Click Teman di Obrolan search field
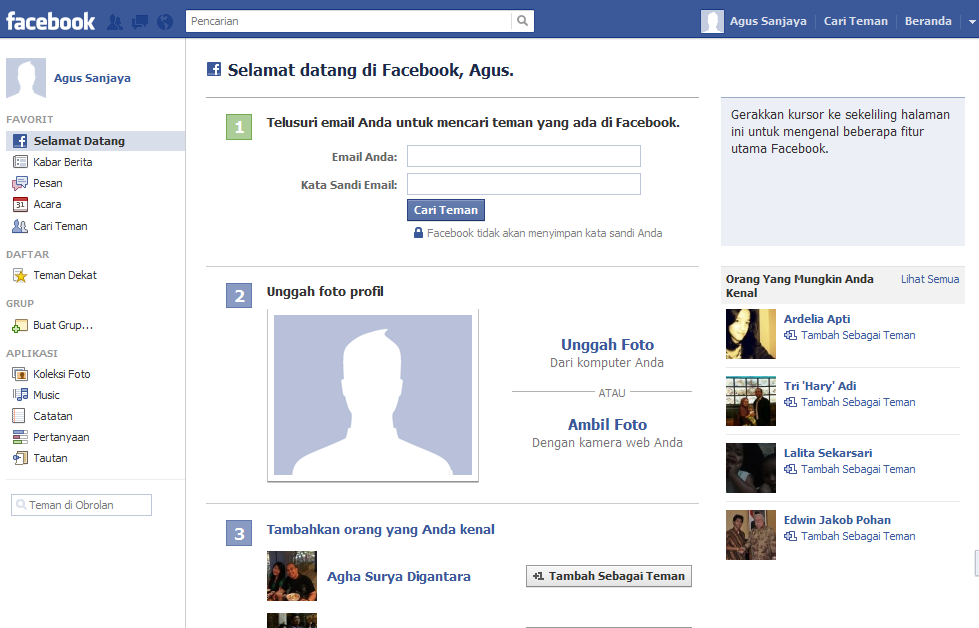 81,505
